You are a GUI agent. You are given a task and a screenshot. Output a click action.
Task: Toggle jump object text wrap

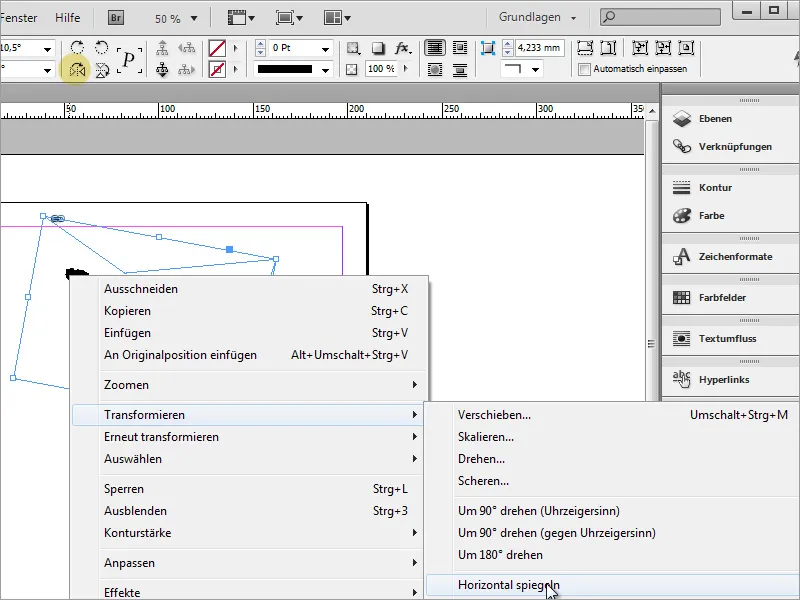pos(460,70)
